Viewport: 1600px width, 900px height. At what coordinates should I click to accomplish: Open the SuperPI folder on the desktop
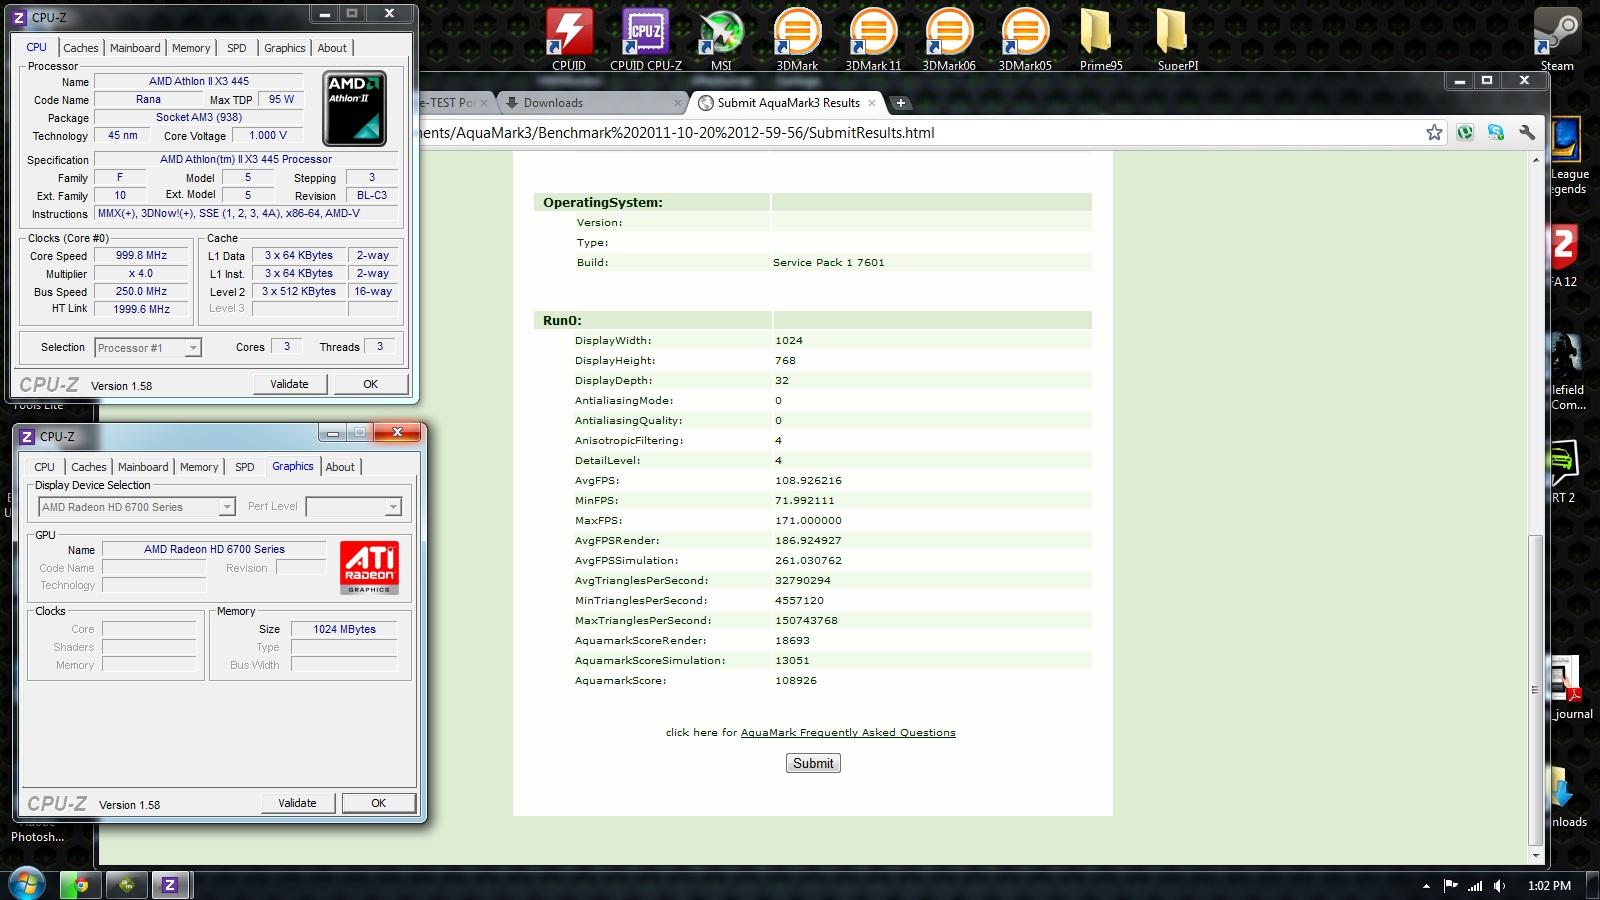[x=1177, y=38]
